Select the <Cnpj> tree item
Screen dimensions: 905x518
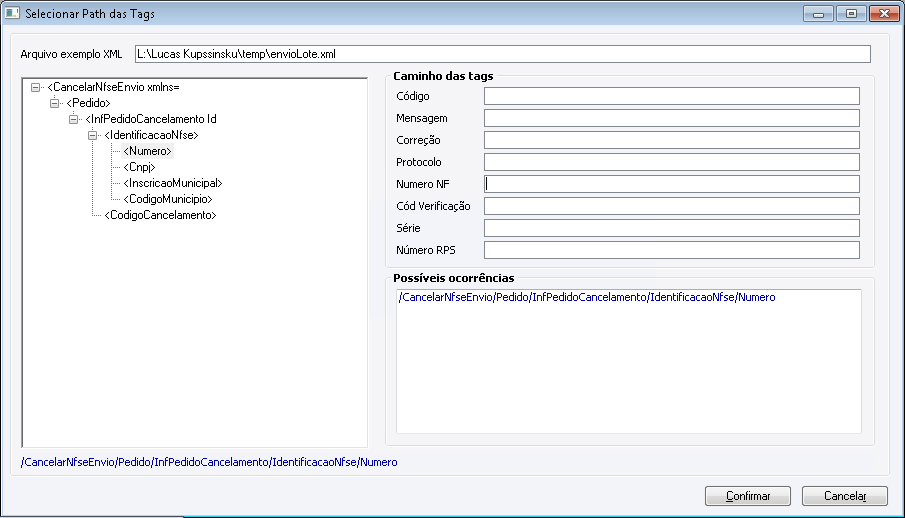(139, 167)
